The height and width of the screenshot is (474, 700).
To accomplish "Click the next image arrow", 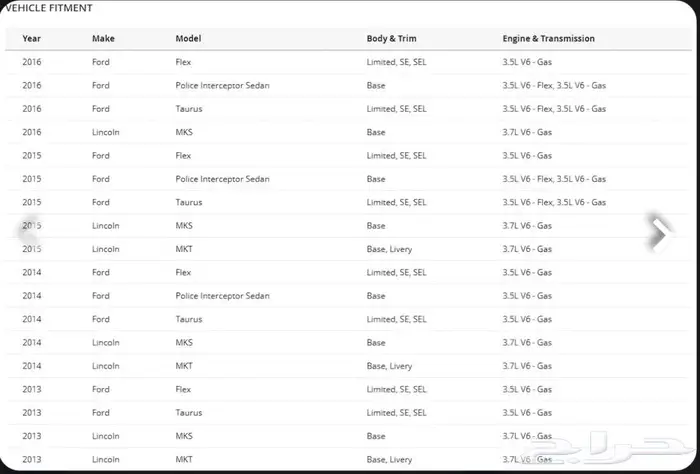I will pos(660,233).
